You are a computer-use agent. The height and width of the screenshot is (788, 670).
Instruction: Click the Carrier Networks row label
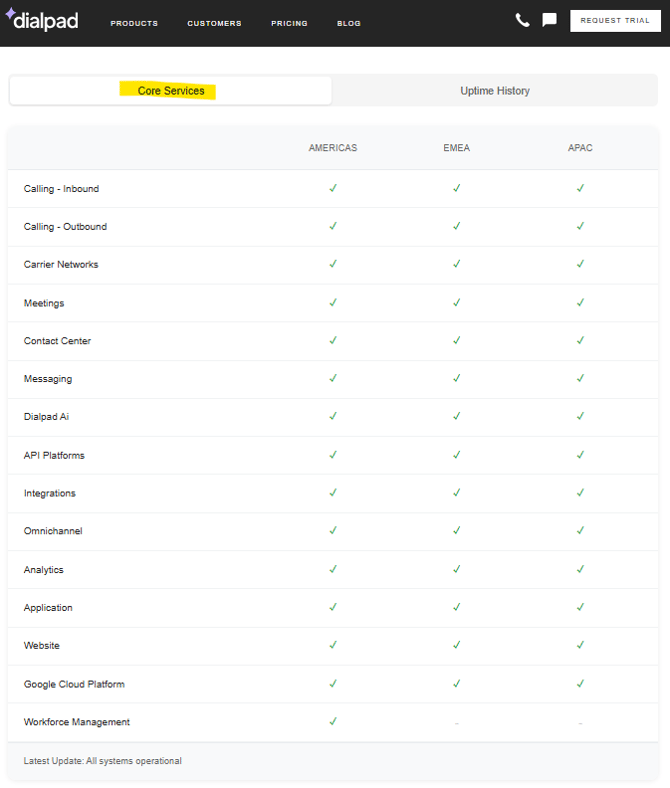pyautogui.click(x=61, y=265)
